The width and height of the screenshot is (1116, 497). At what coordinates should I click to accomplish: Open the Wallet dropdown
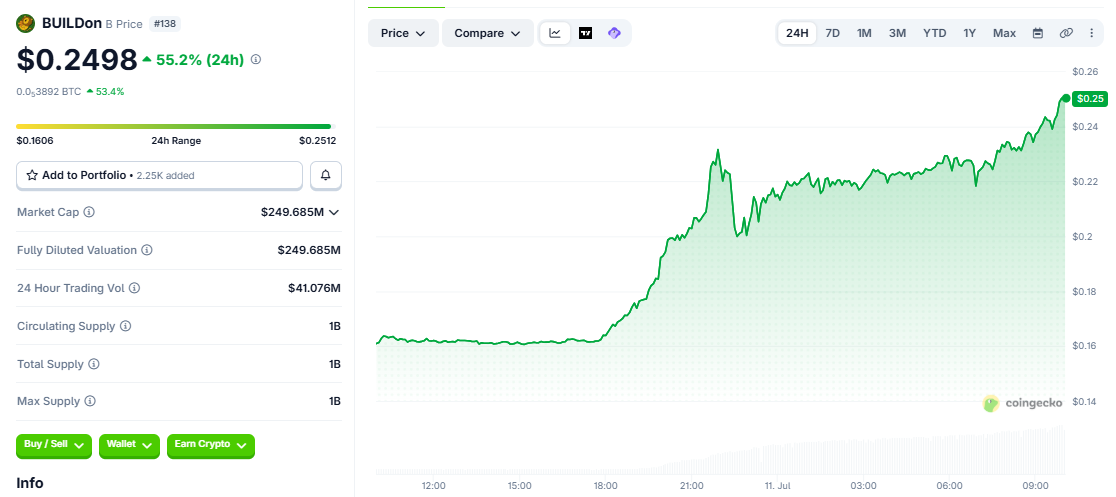pos(130,445)
